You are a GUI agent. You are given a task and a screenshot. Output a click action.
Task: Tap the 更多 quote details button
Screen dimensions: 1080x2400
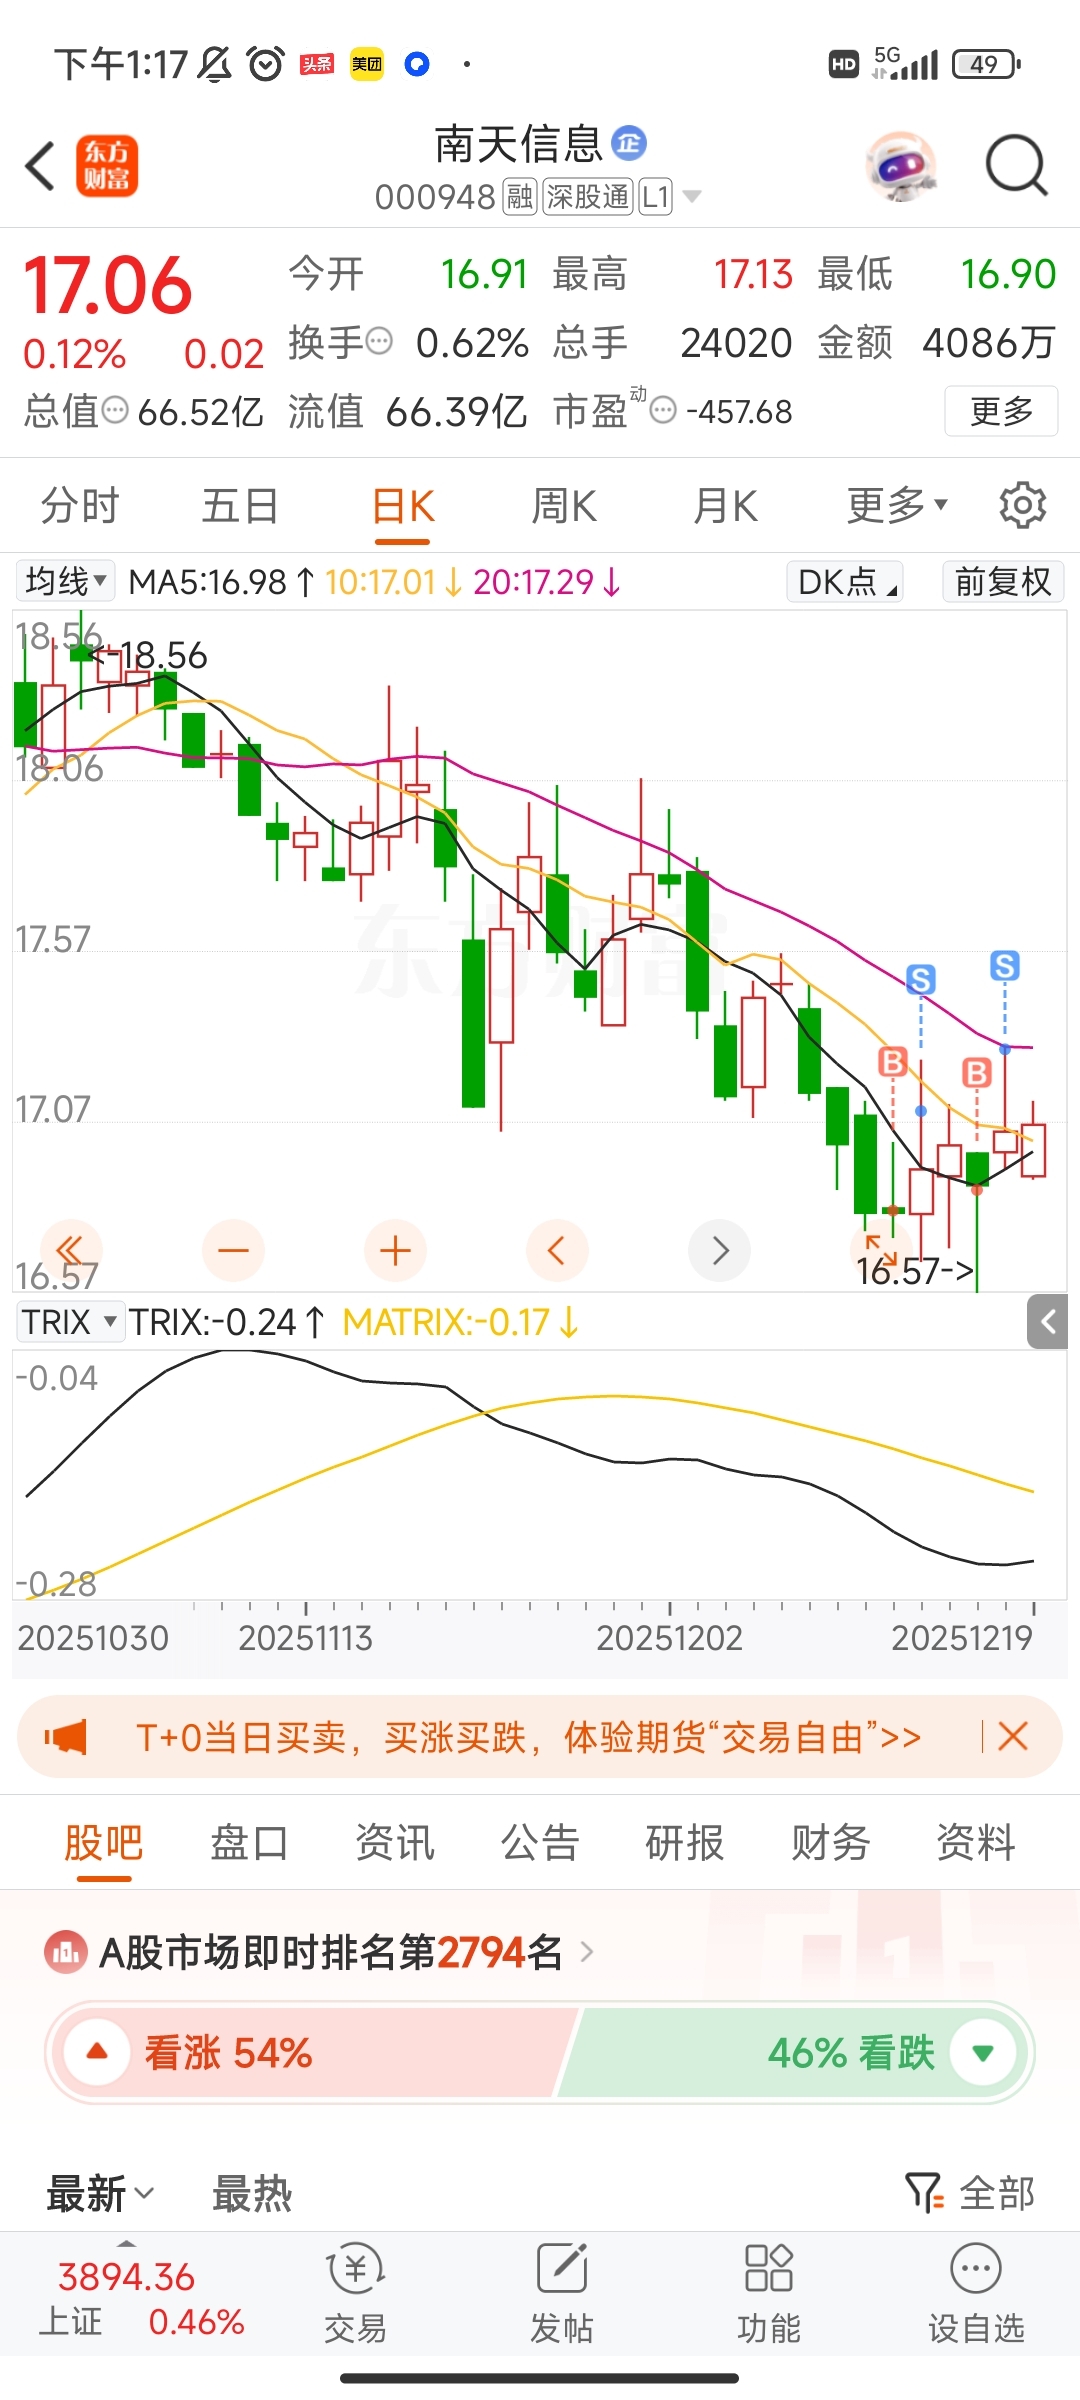click(1001, 411)
